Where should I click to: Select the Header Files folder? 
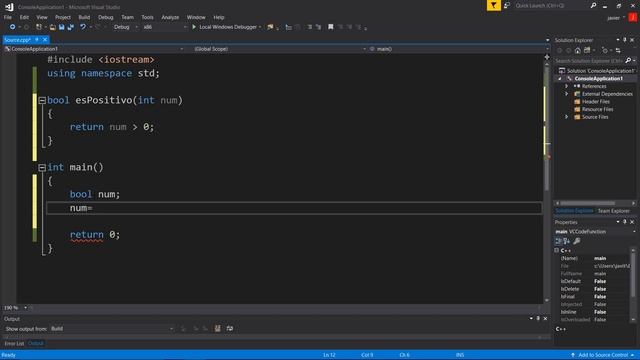[x=596, y=102]
